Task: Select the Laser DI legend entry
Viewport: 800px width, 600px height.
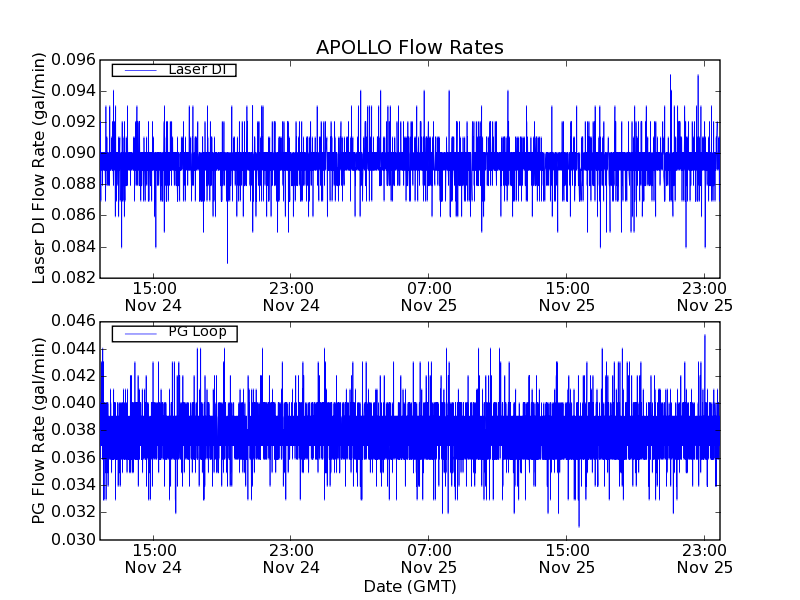Action: [196, 70]
